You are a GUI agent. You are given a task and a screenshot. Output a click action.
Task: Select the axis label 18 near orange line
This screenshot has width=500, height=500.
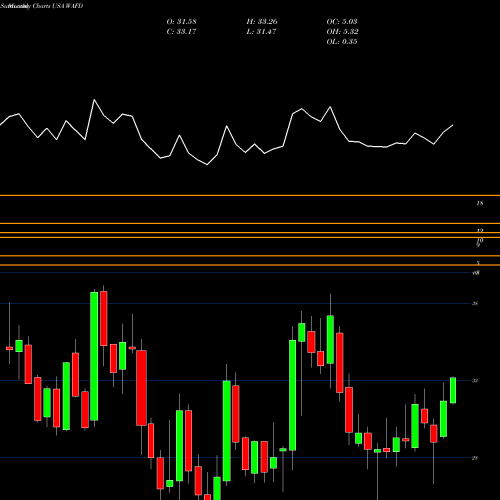pyautogui.click(x=480, y=203)
